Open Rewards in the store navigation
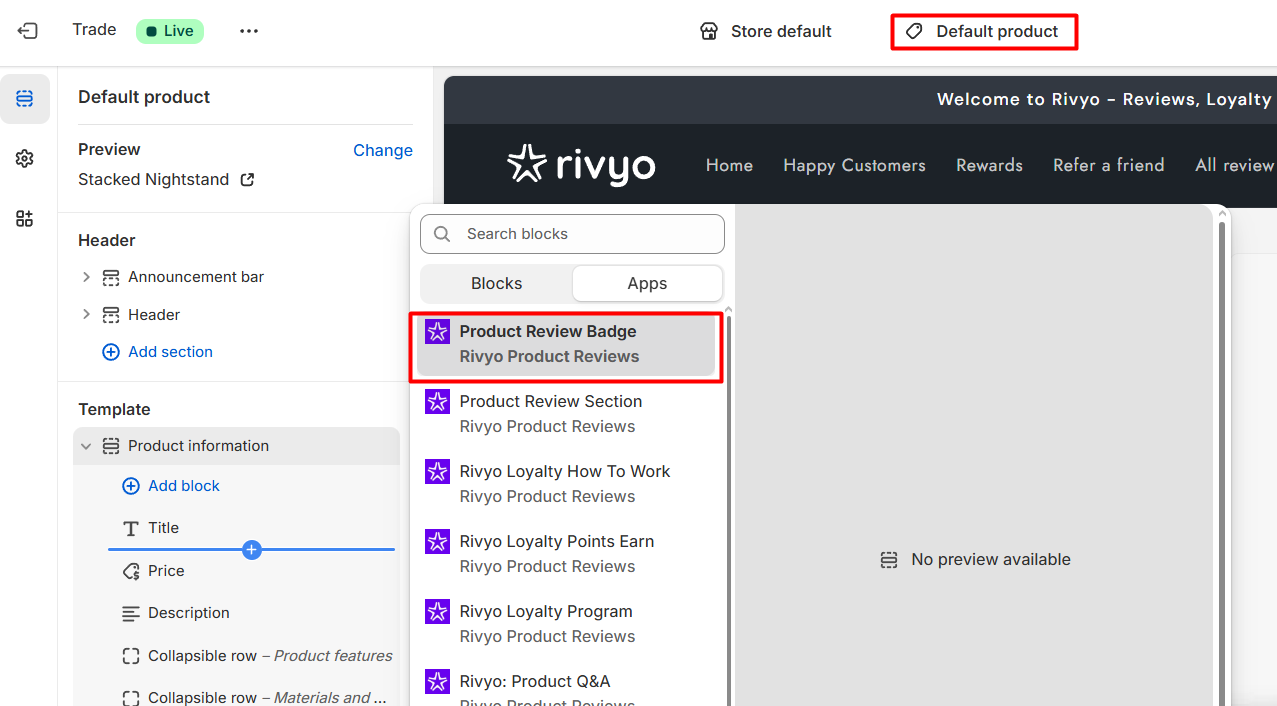The height and width of the screenshot is (706, 1277). point(989,165)
